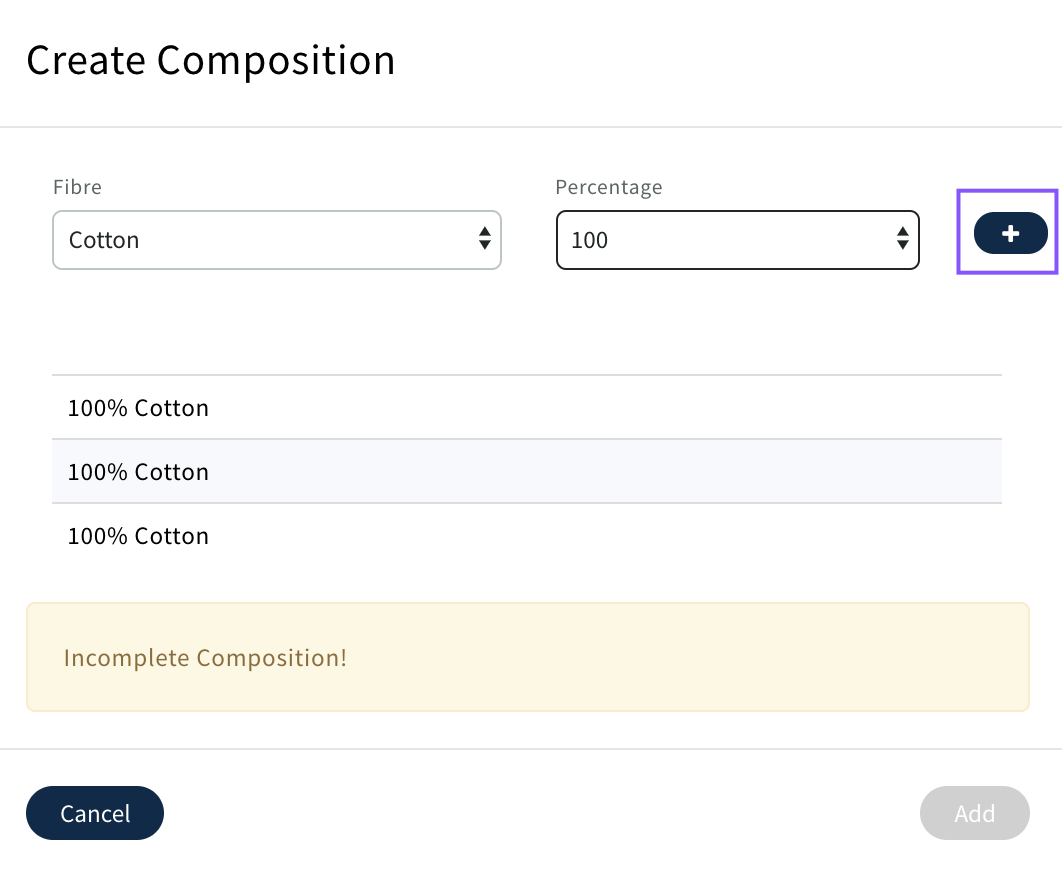Select the first 100% Cotton row
Screen dimensions: 1062x870
click(526, 408)
